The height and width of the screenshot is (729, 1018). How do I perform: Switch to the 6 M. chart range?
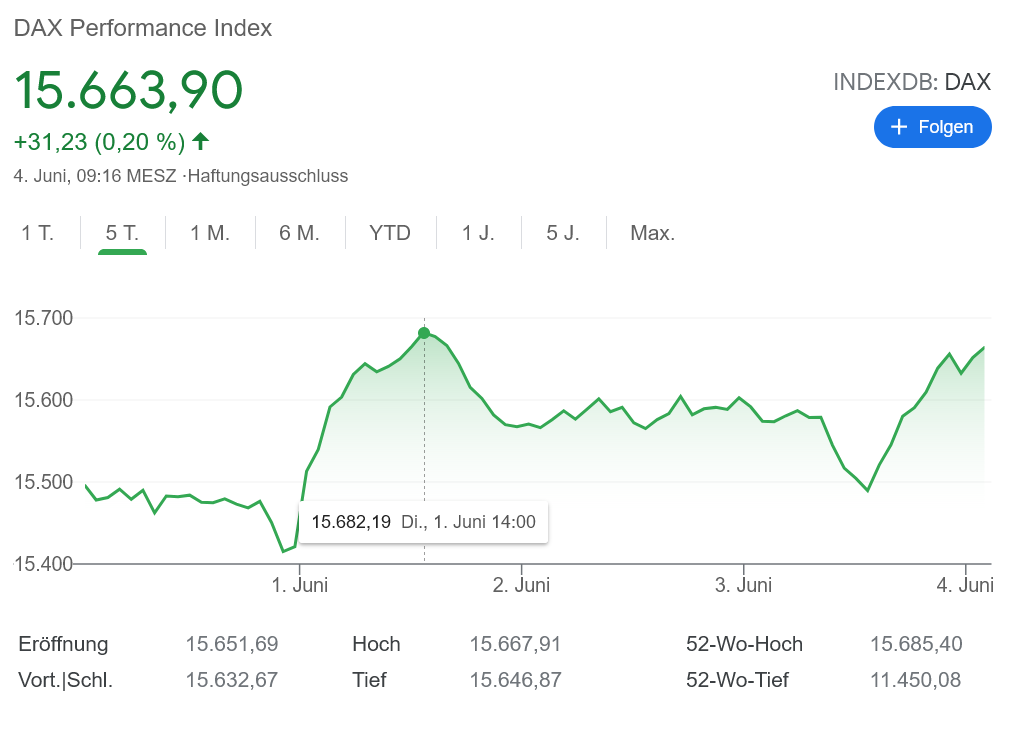click(x=299, y=233)
